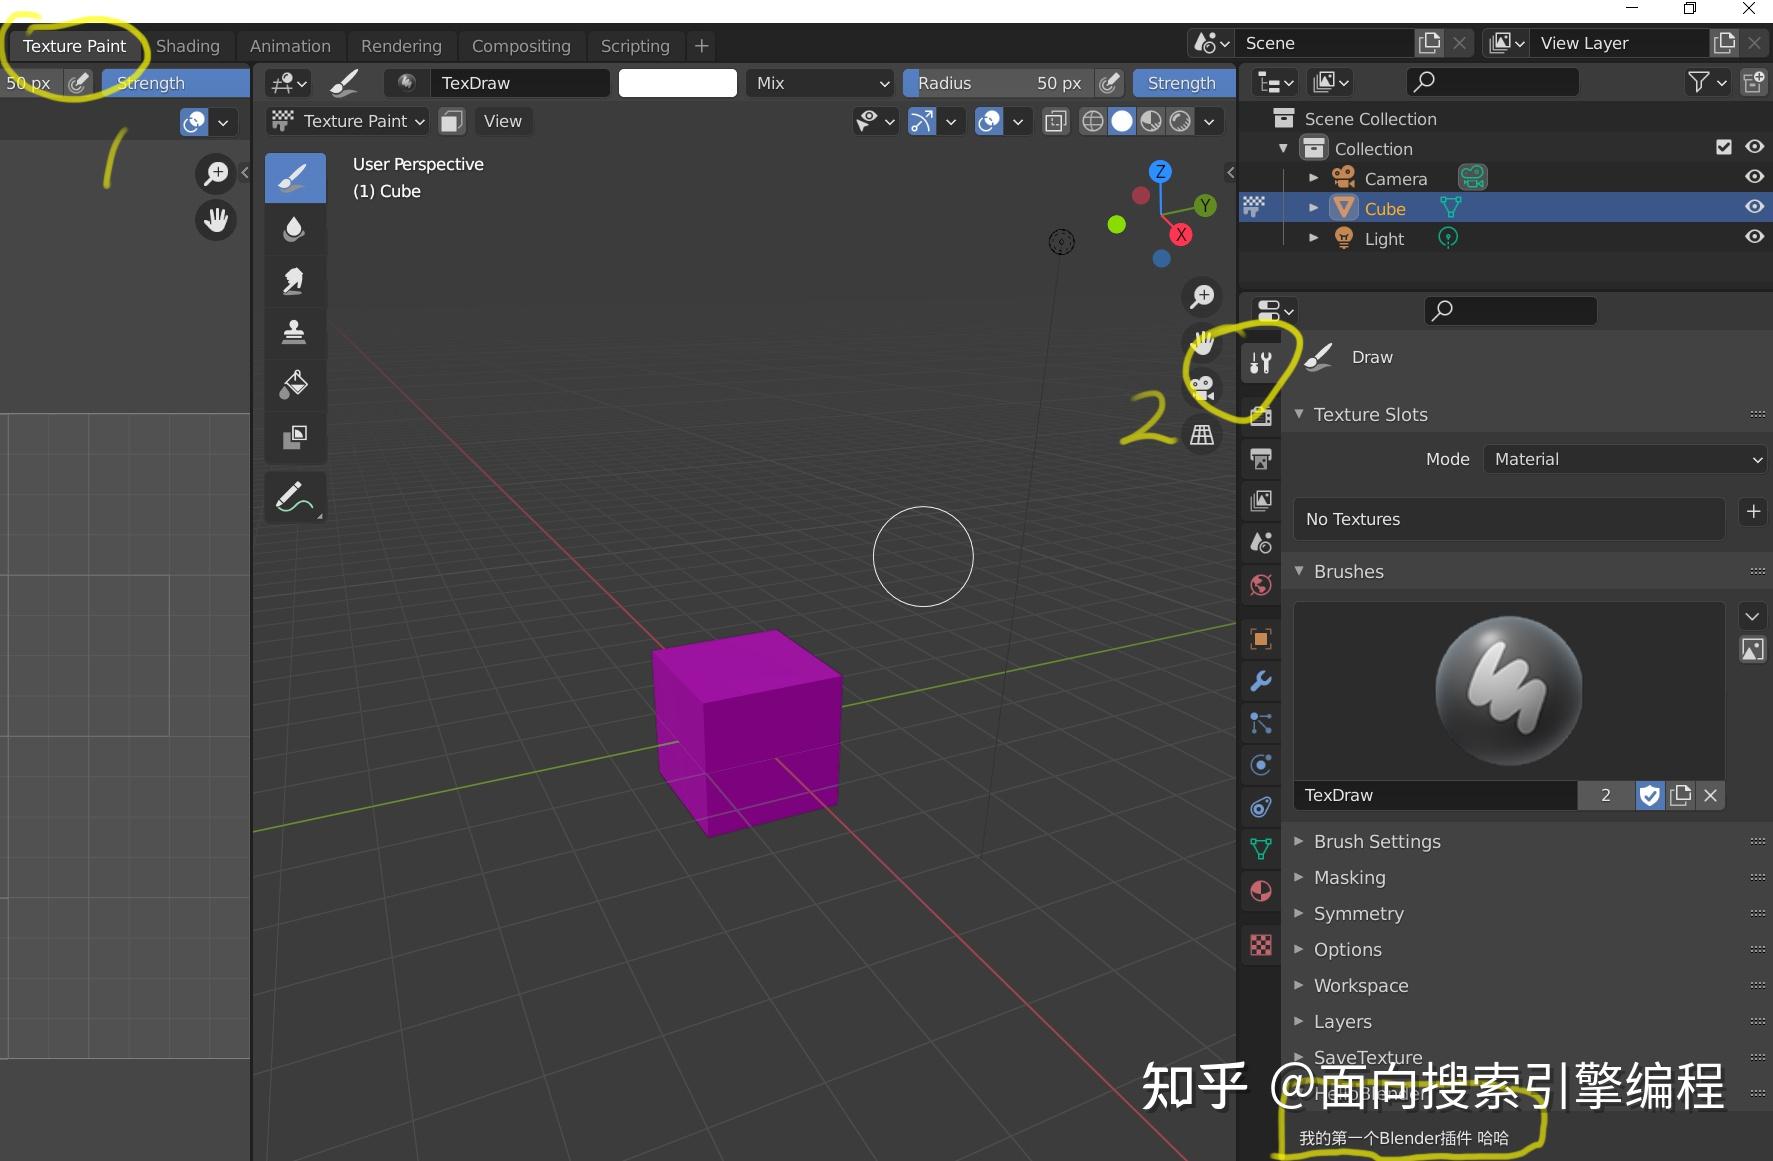
Task: Open the Scripting workspace tab
Action: (x=635, y=46)
